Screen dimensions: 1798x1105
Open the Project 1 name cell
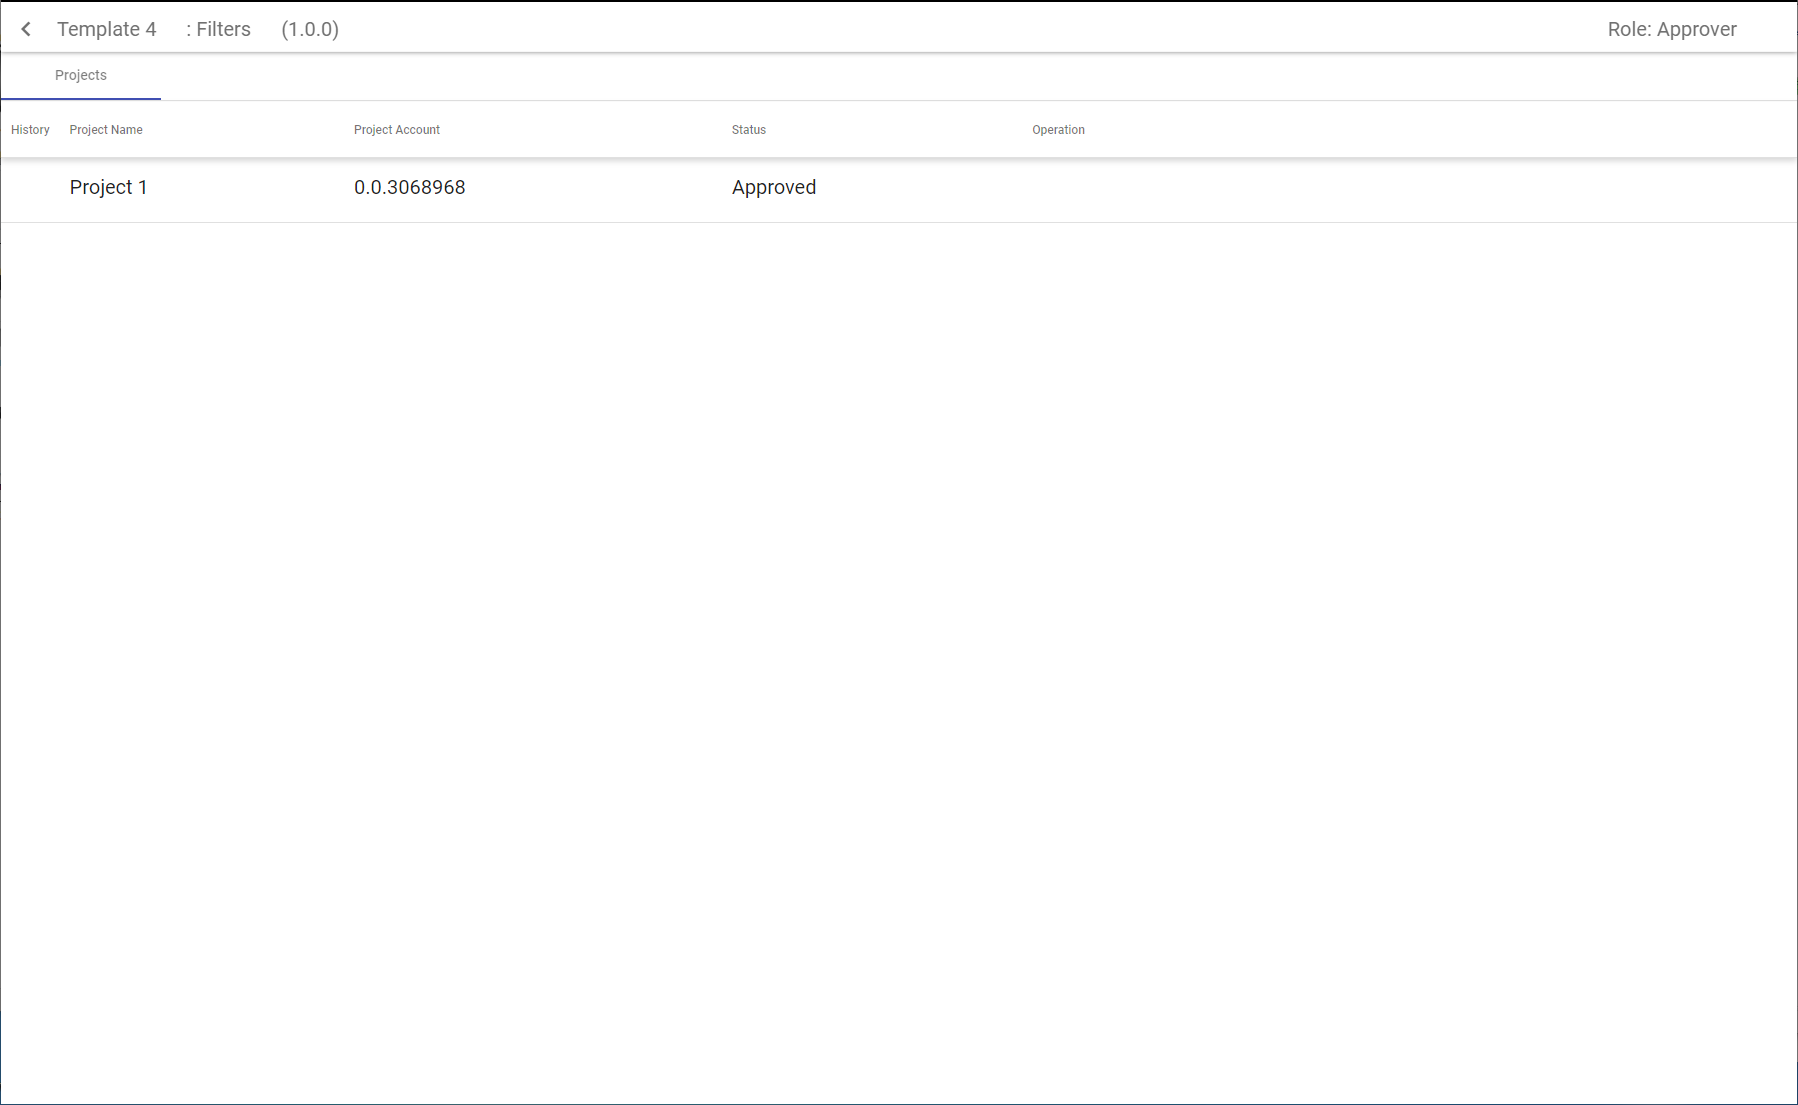[108, 188]
